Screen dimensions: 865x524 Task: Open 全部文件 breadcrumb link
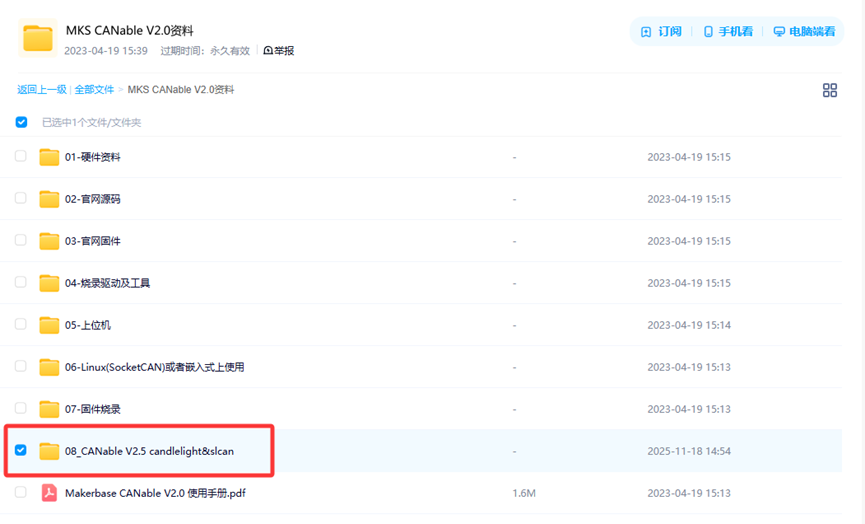point(94,89)
